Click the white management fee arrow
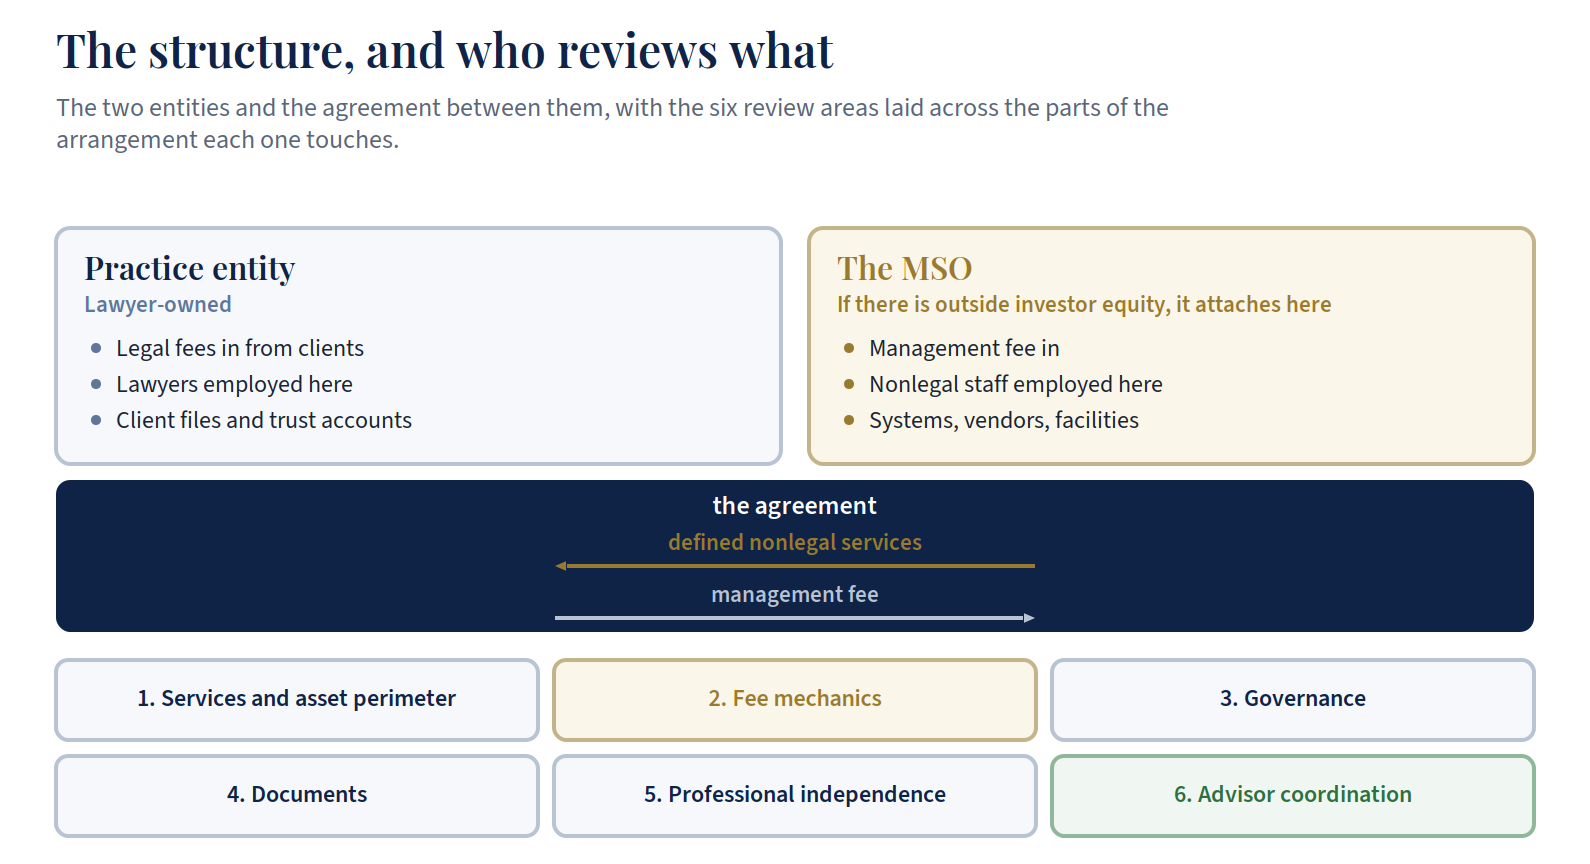The image size is (1590, 864). click(795, 618)
